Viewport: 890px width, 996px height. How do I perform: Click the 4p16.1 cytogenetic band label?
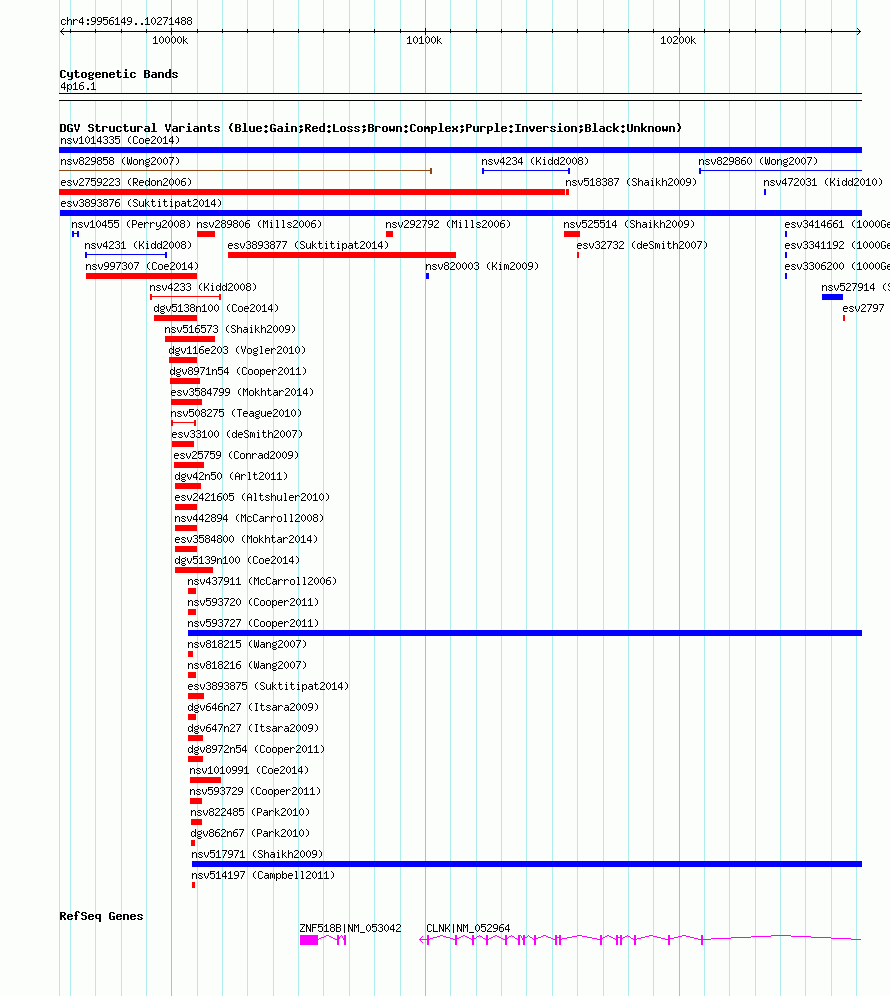78,86
